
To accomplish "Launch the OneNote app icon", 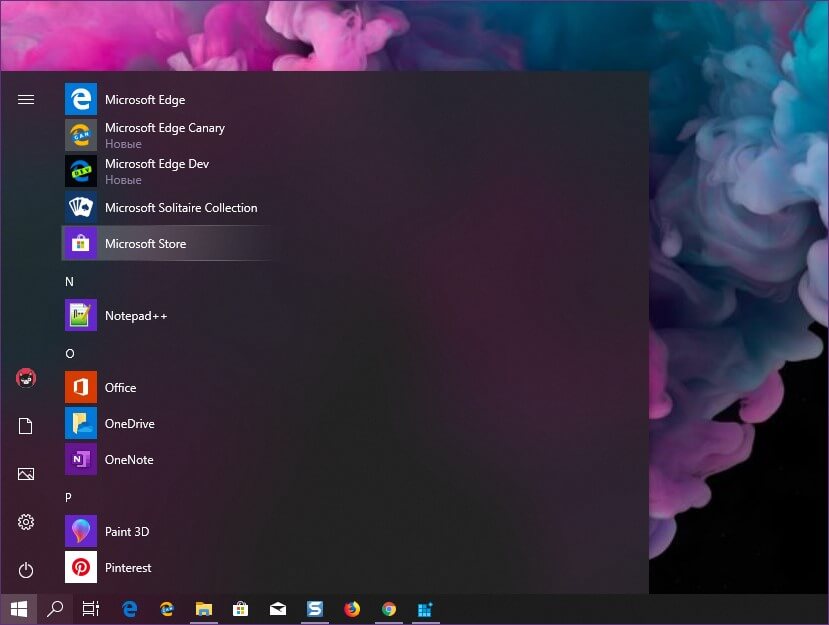I will 81,459.
